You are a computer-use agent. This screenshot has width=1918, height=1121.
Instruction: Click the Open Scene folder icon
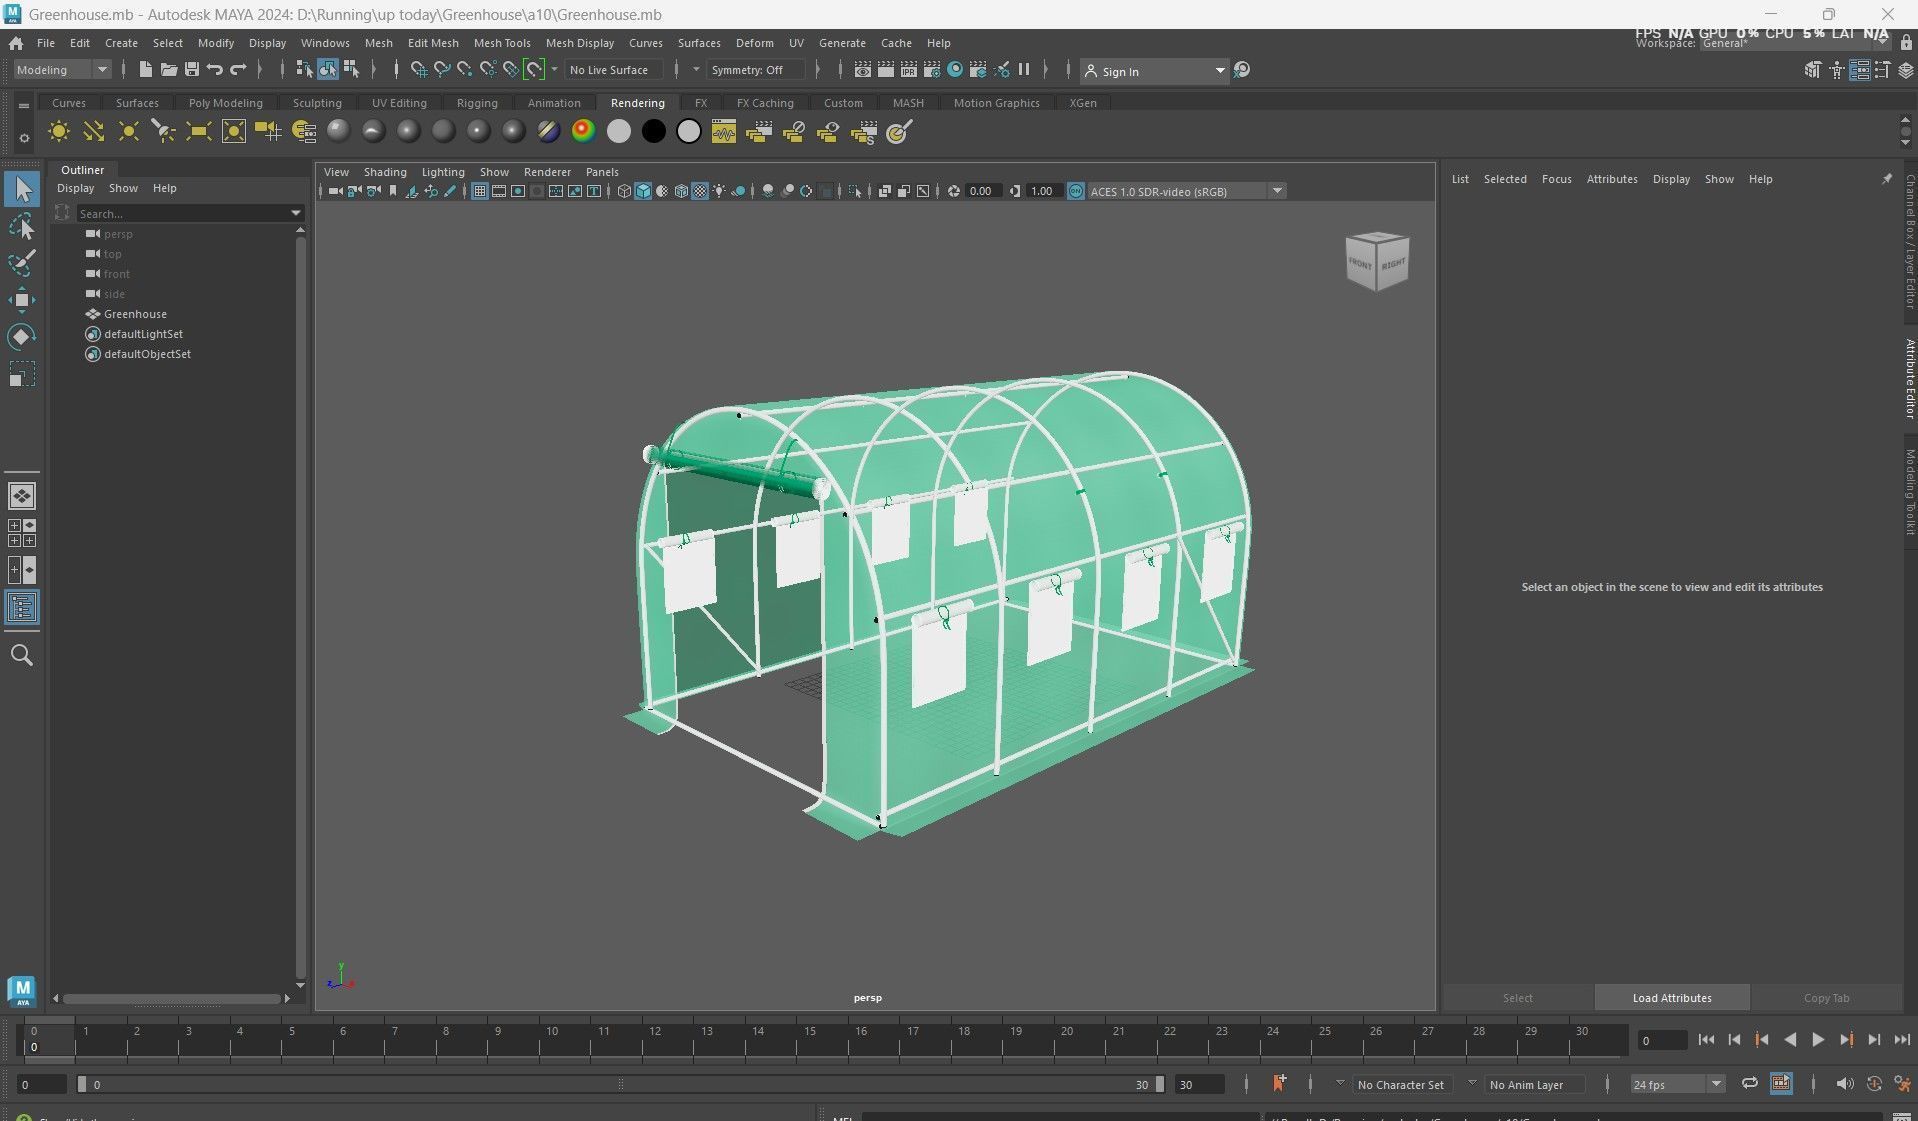click(168, 69)
